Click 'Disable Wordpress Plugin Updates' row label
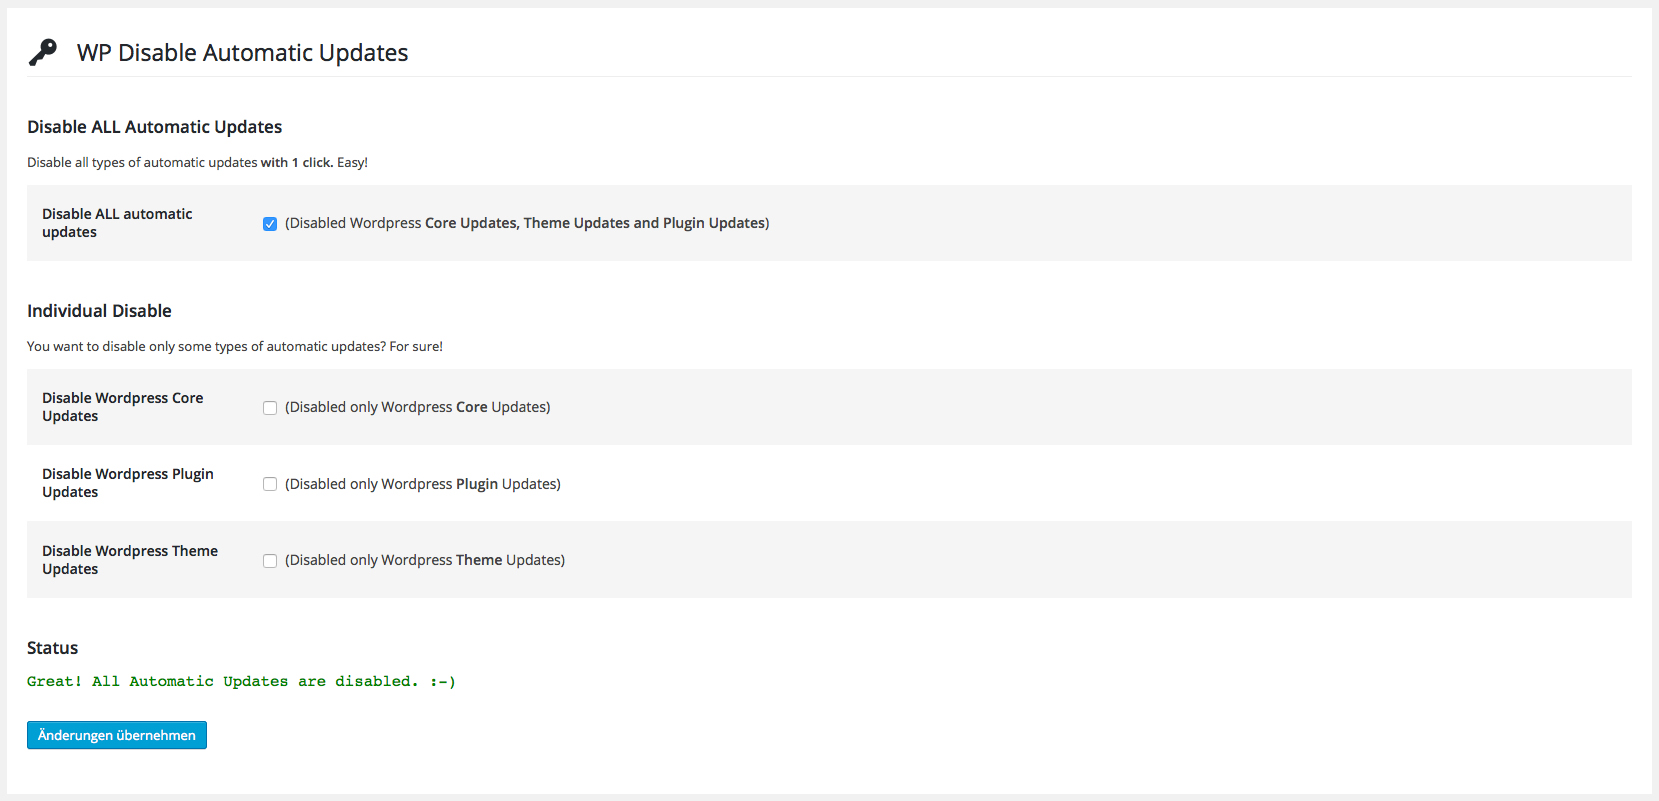 pyautogui.click(x=128, y=483)
